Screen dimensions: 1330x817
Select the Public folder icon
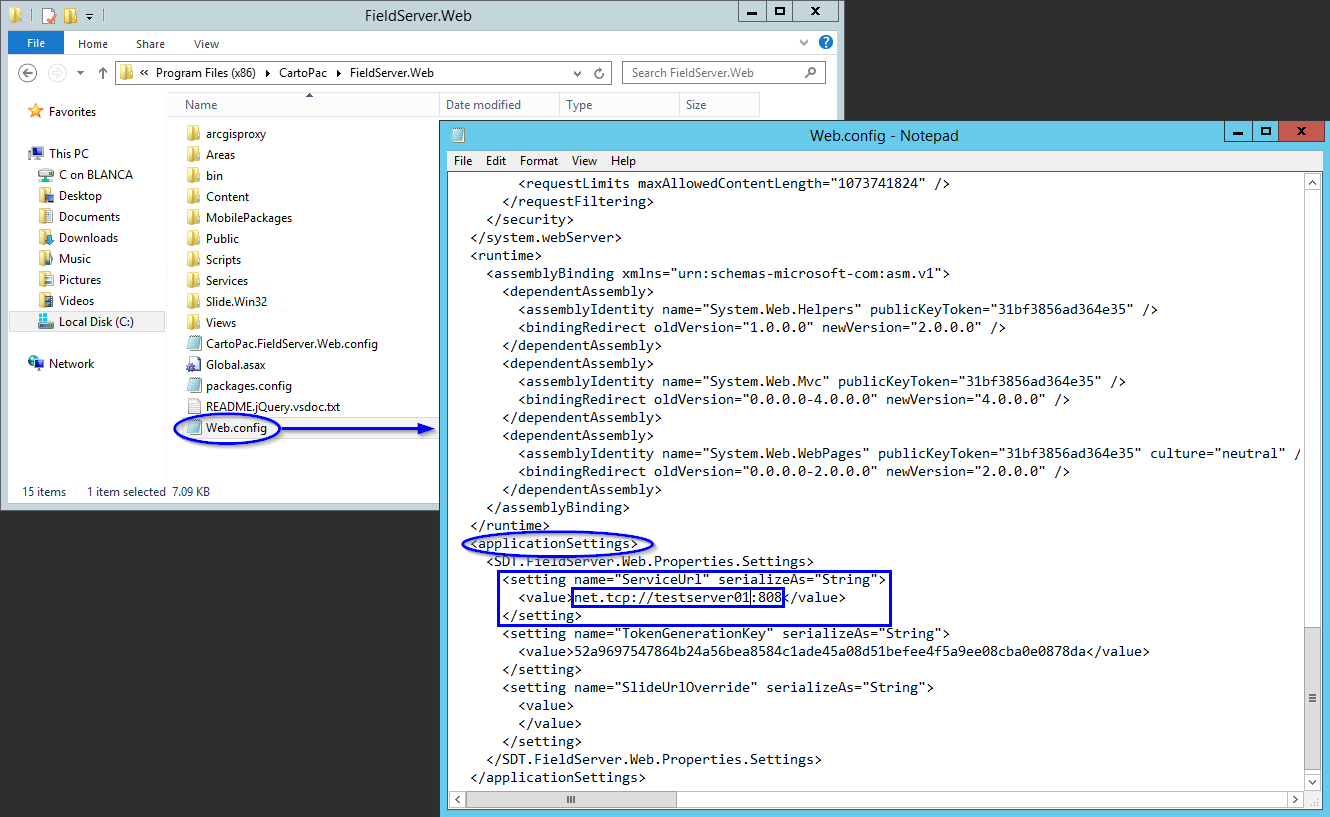tap(194, 239)
